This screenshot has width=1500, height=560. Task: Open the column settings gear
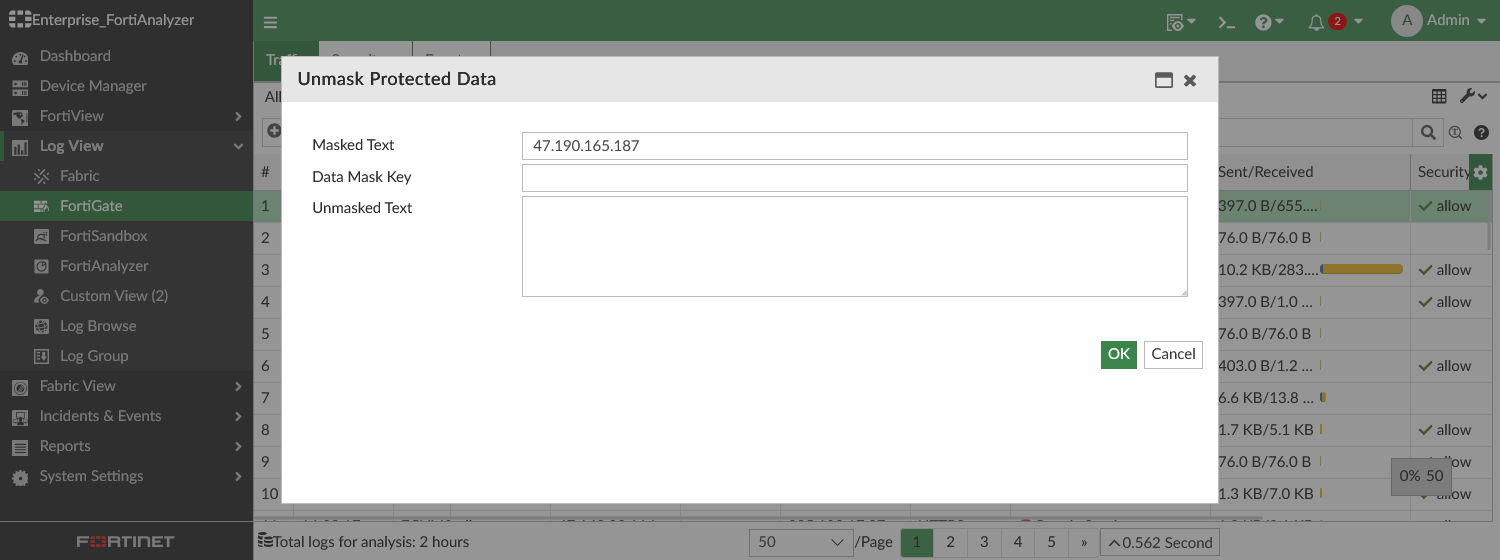pyautogui.click(x=1480, y=172)
